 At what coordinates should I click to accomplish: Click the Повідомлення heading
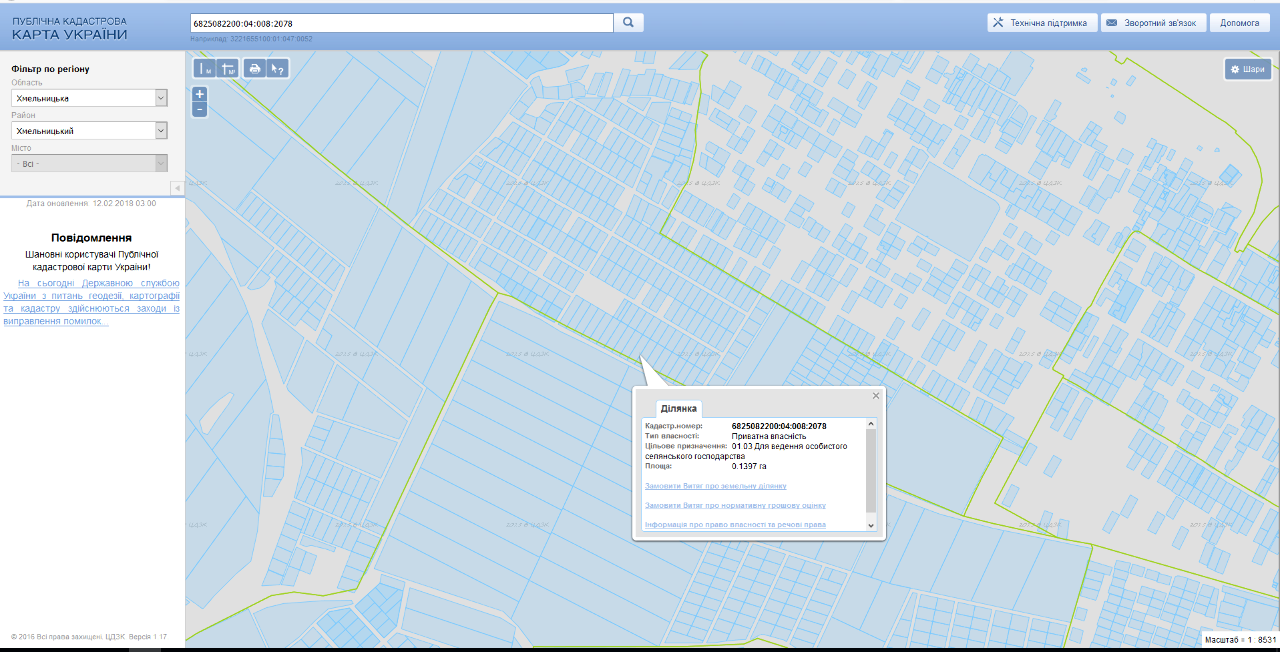coord(92,238)
